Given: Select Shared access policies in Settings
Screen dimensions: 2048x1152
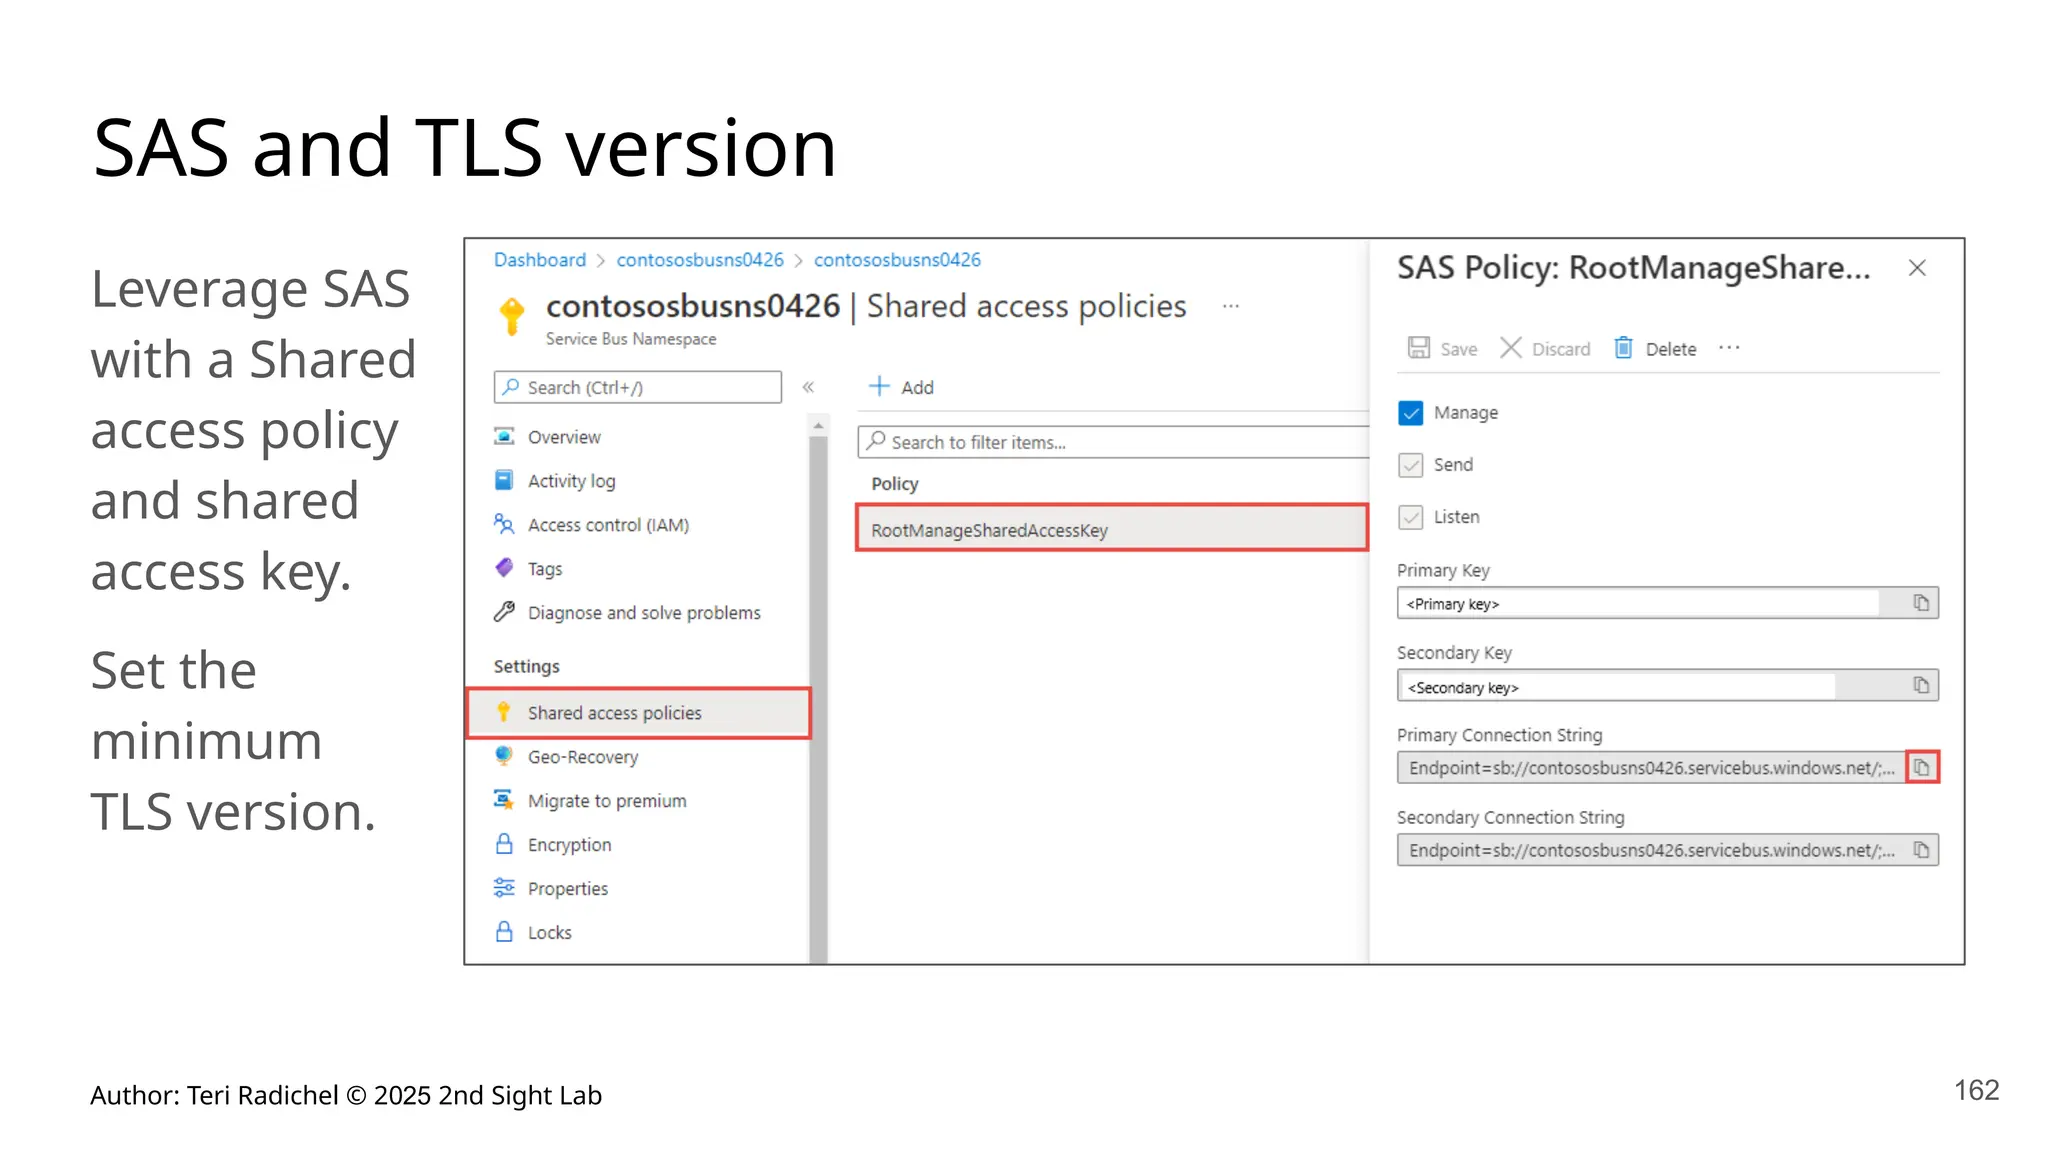Looking at the screenshot, I should (638, 713).
